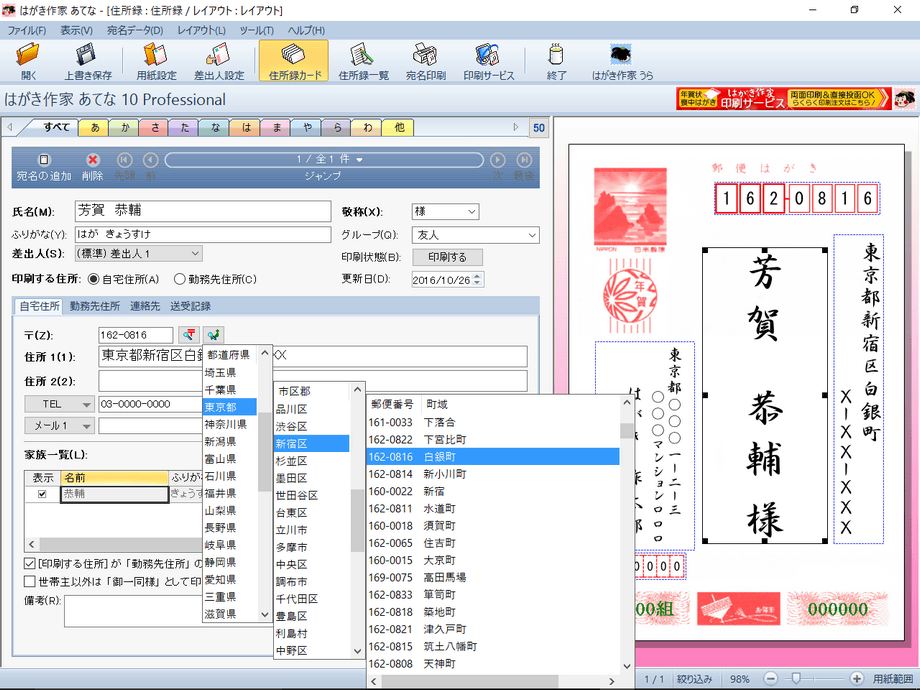The height and width of the screenshot is (690, 920).
Task: Click the zoom in plus icon
Action: tap(856, 679)
